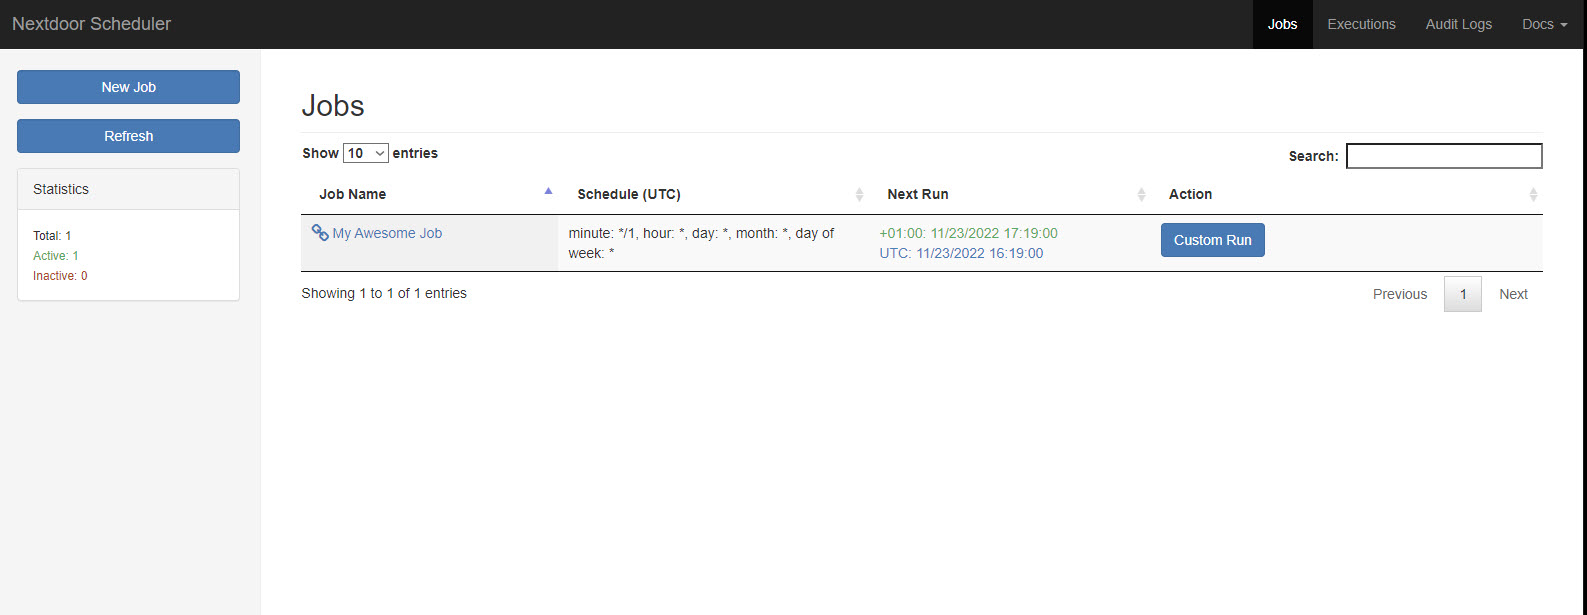Click the Total: 1 statistic
The width and height of the screenshot is (1587, 615).
click(x=52, y=236)
